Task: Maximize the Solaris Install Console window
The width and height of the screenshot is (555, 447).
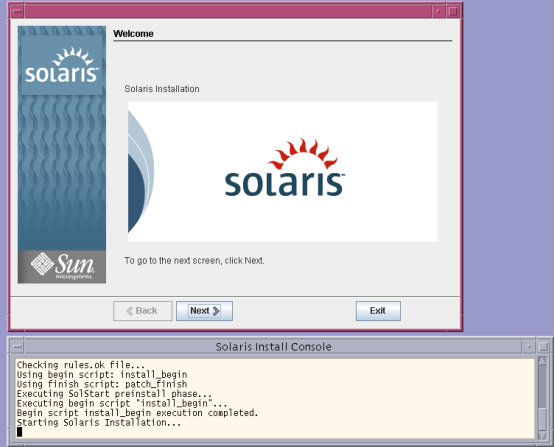Action: coord(543,346)
